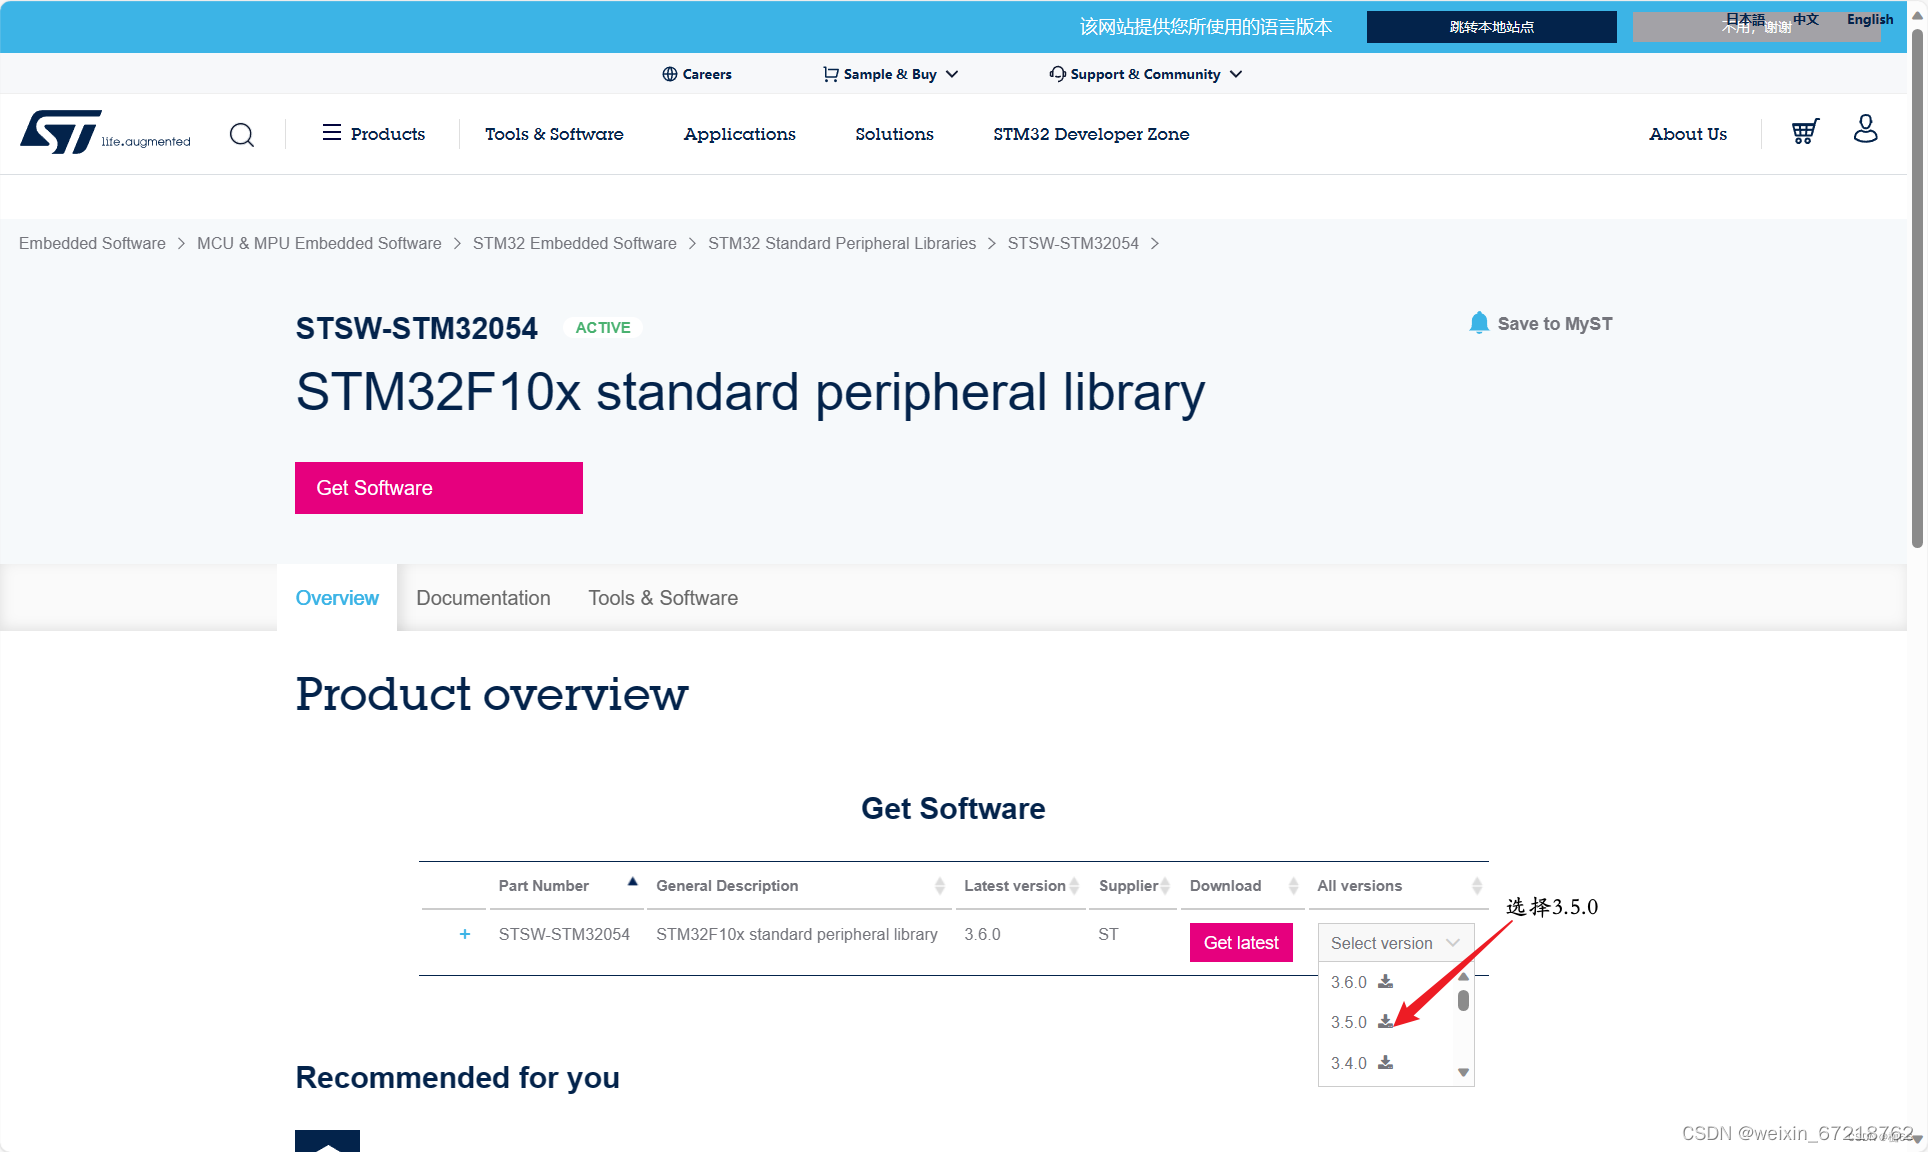The width and height of the screenshot is (1928, 1152).
Task: Click the page vertical scrollbar thumb
Action: [1917, 288]
